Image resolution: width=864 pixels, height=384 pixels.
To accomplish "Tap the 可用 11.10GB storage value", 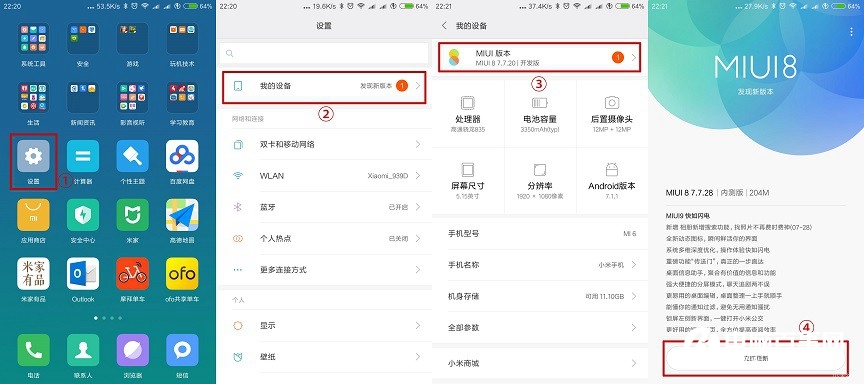I will pos(604,296).
